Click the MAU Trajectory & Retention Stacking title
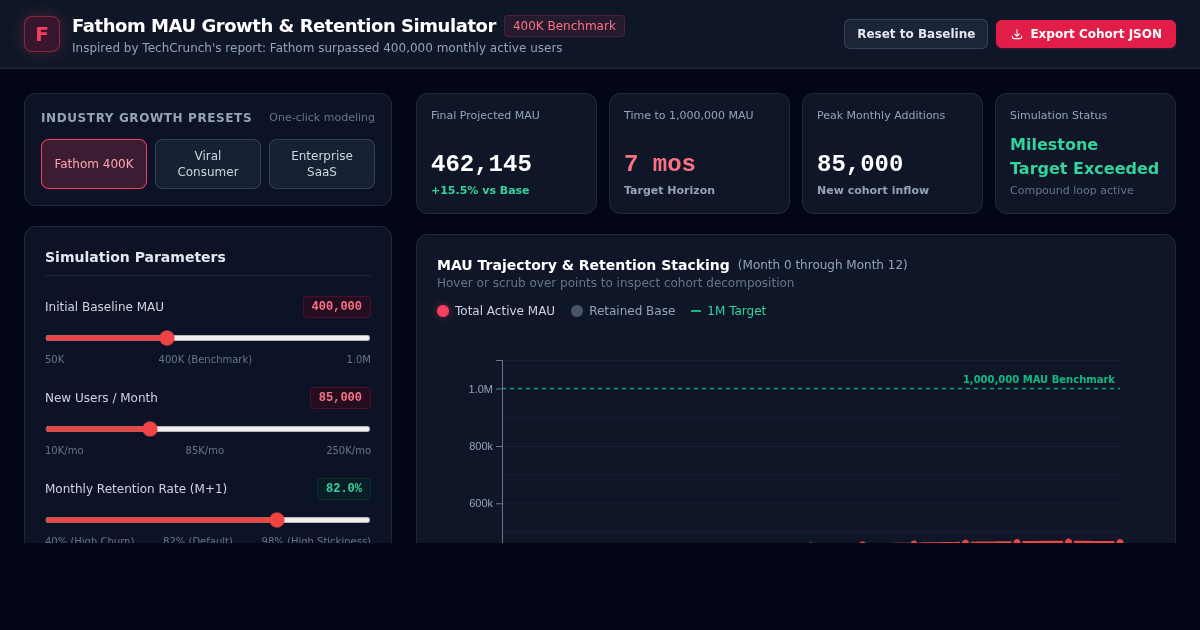 (x=583, y=265)
